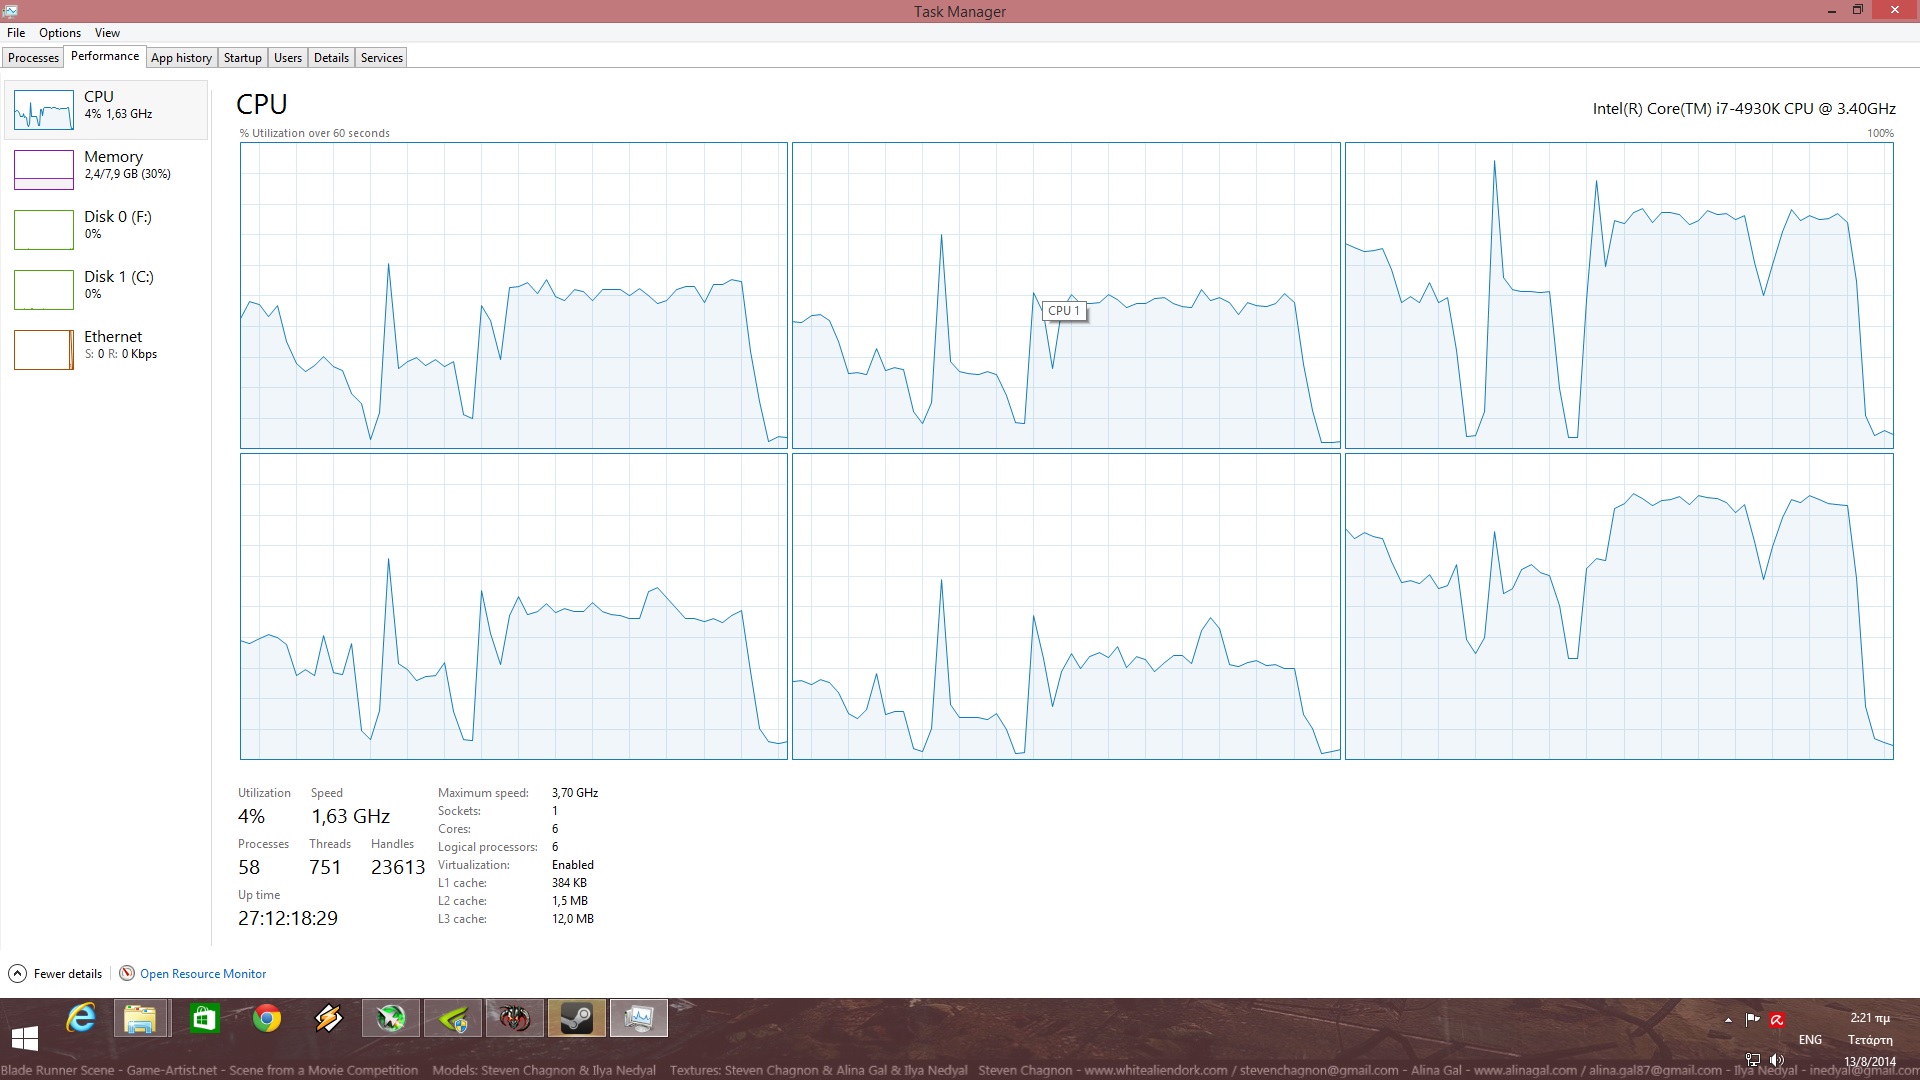Click the Steam taskbar icon
The width and height of the screenshot is (1920, 1080).
[577, 1019]
